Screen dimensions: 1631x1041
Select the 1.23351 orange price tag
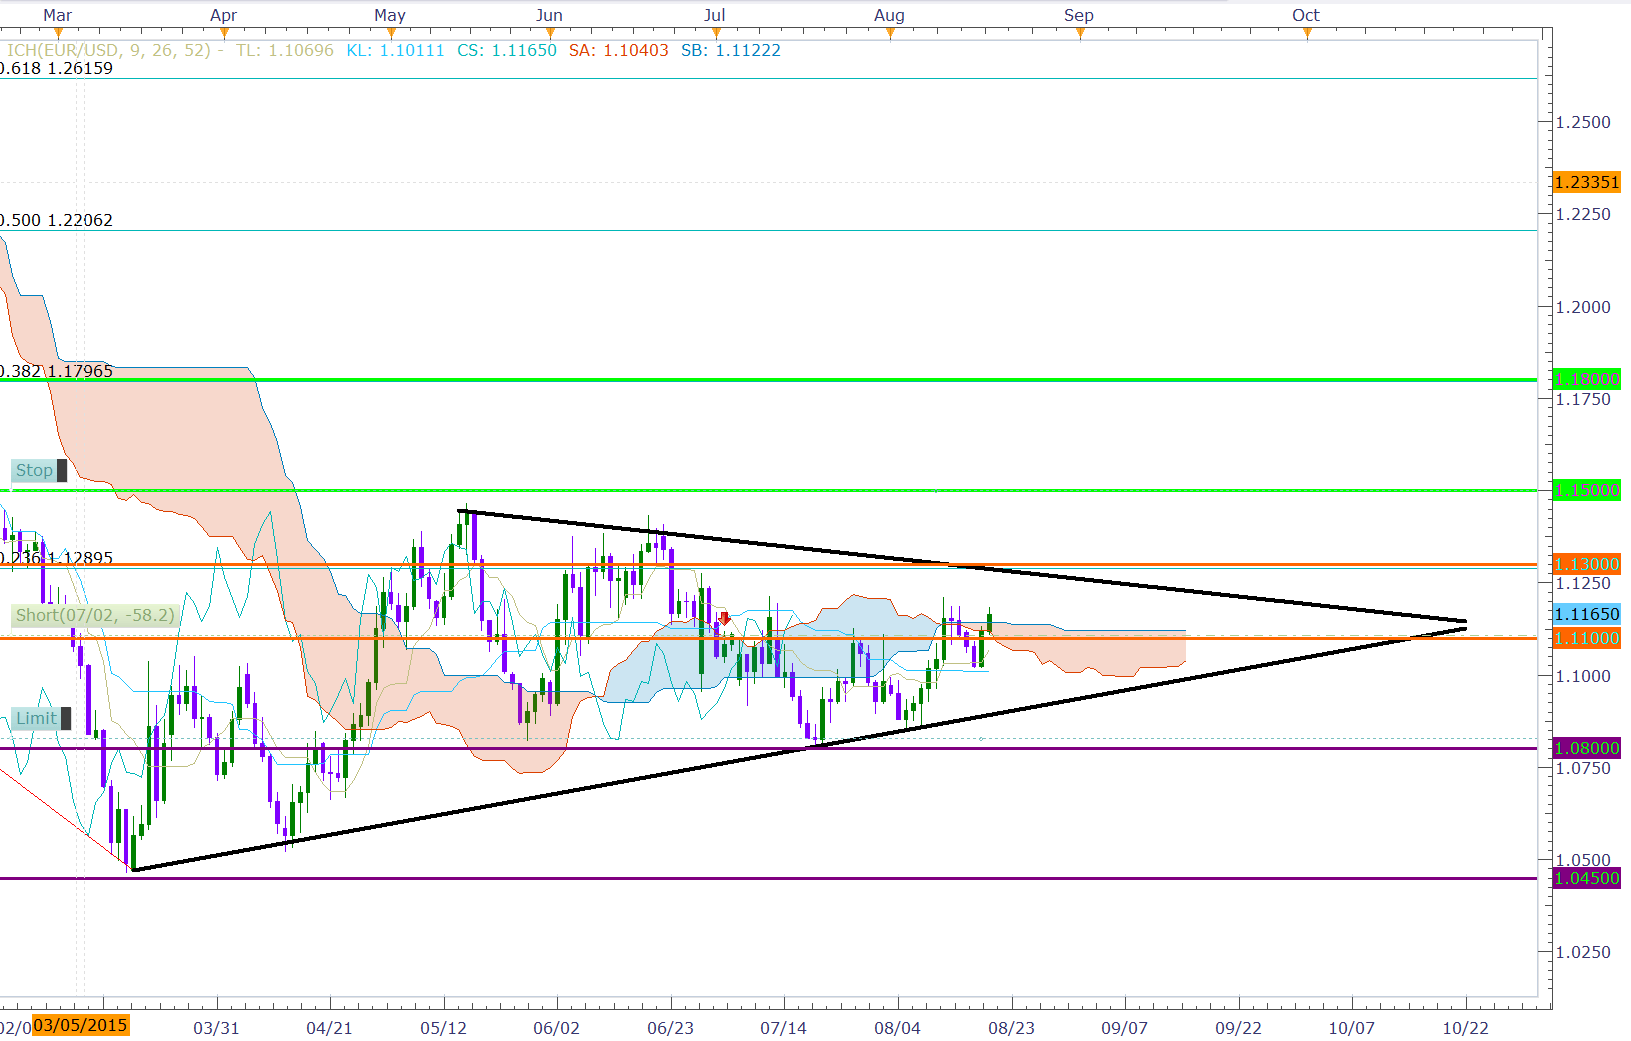pyautogui.click(x=1587, y=182)
